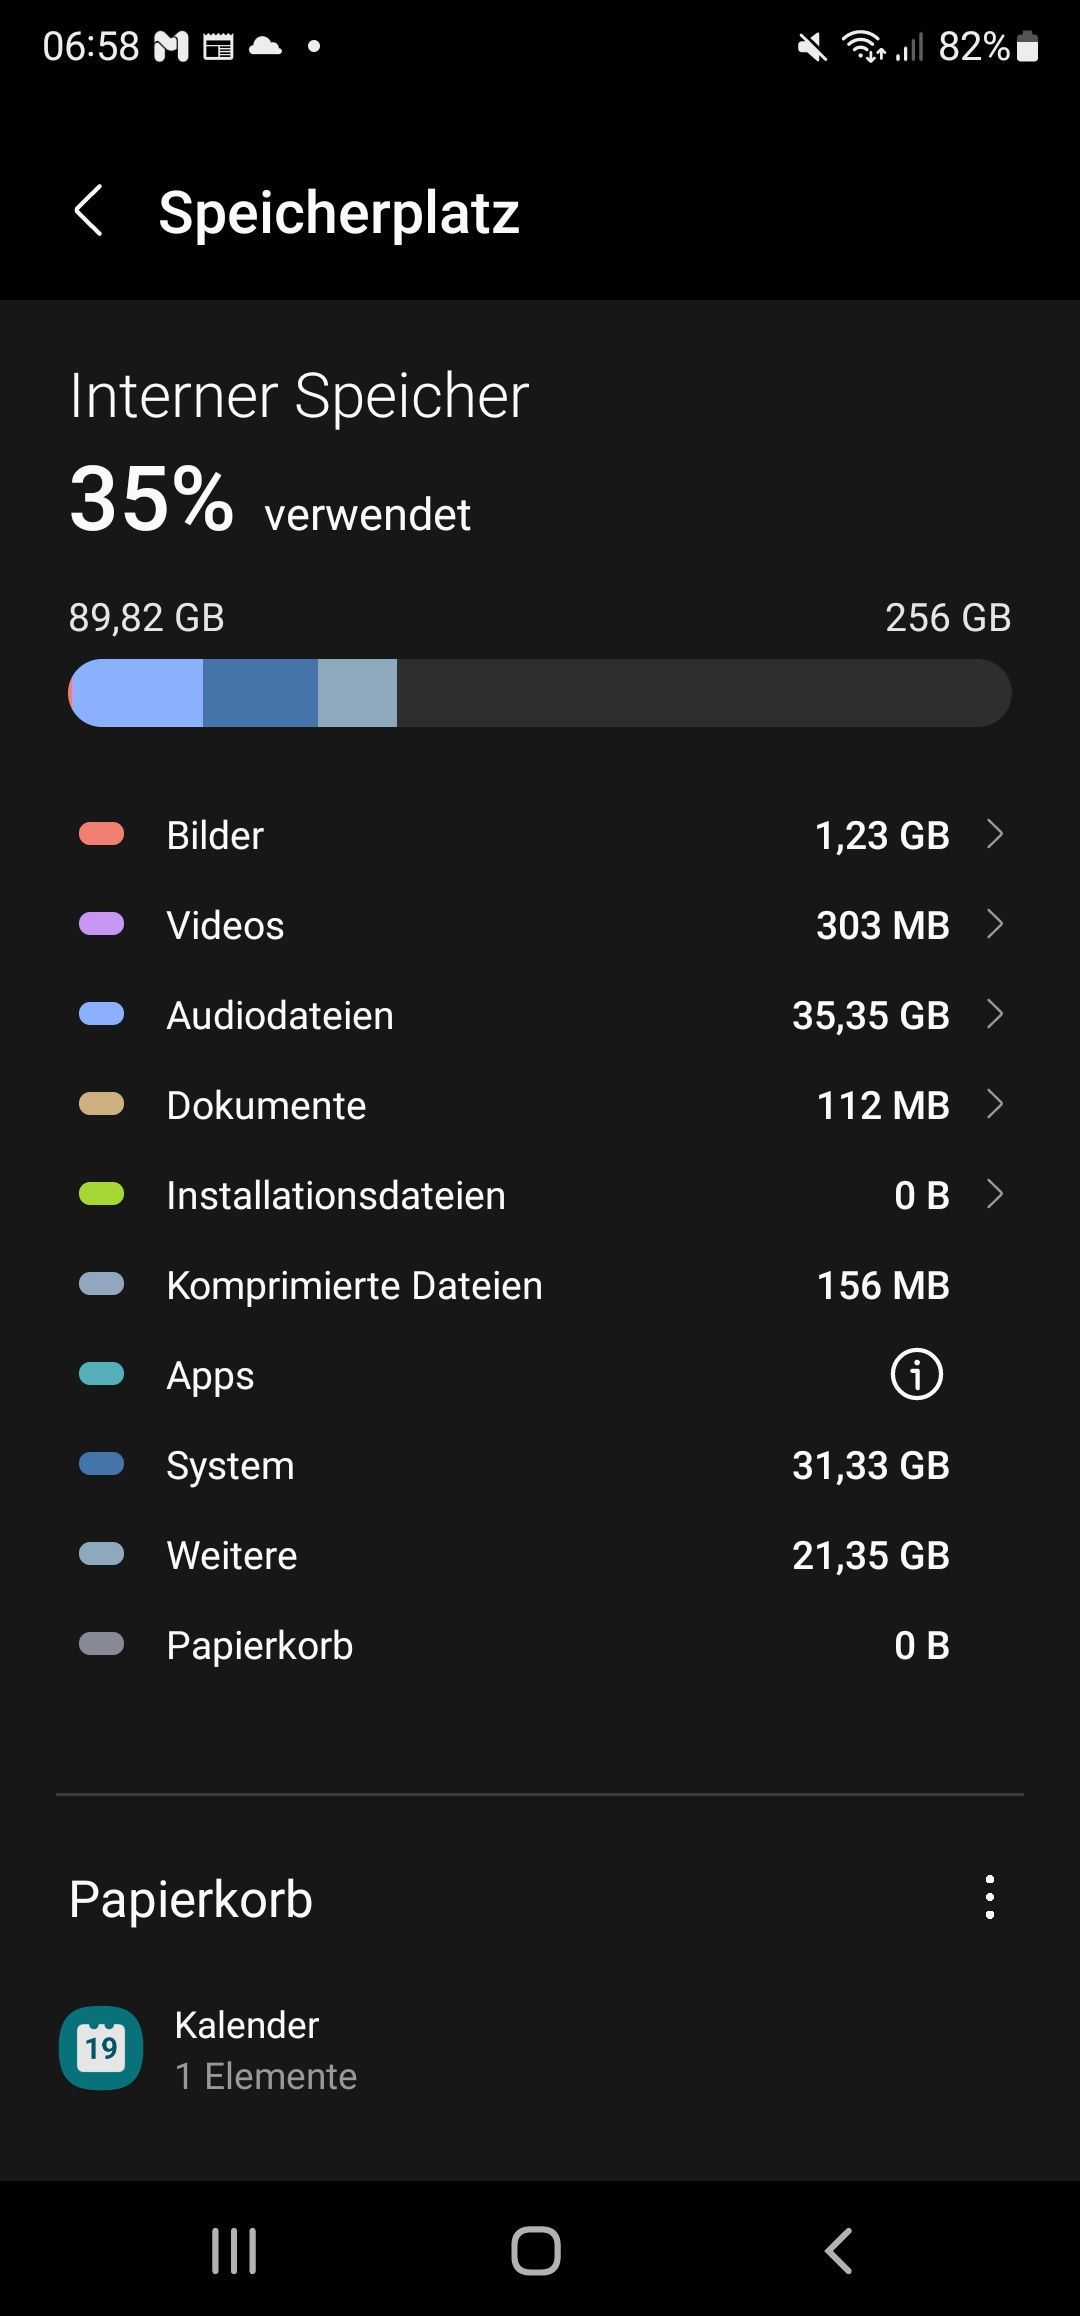The height and width of the screenshot is (2316, 1080).
Task: Expand the Bilder category chevron
Action: click(x=994, y=834)
